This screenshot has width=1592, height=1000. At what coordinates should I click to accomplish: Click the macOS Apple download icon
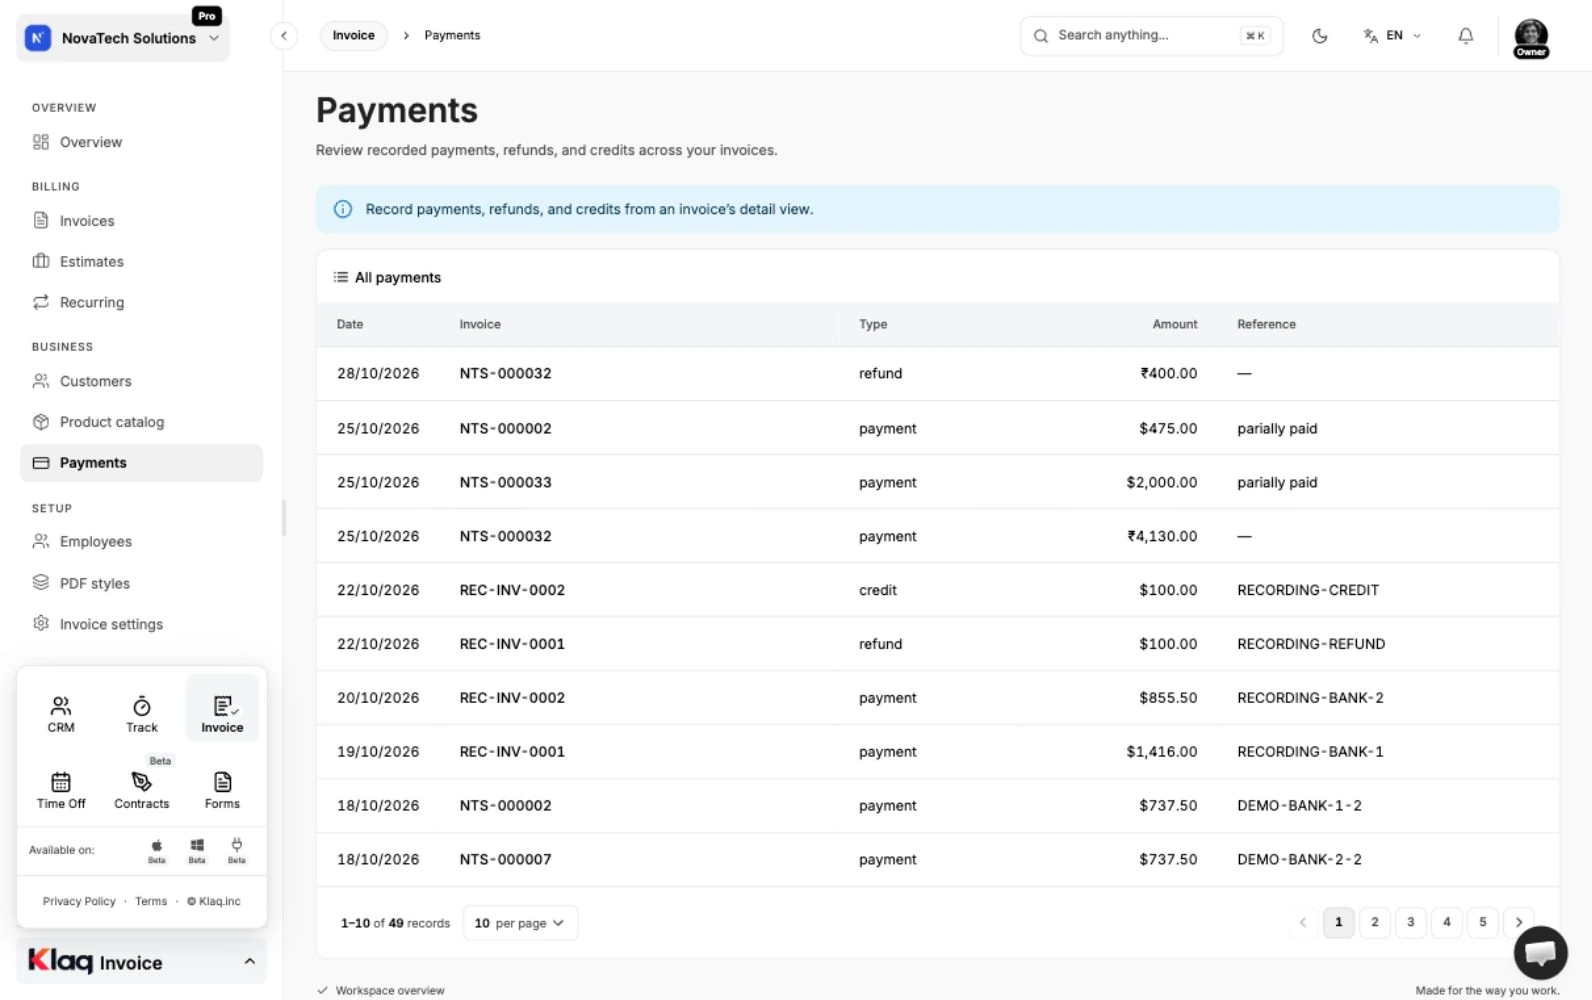click(x=157, y=845)
